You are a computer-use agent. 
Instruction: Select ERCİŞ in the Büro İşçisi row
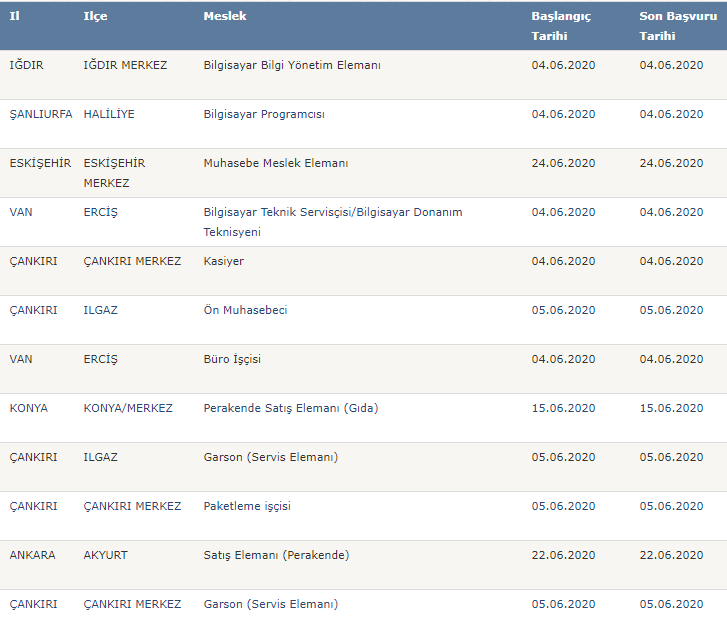[x=101, y=359]
